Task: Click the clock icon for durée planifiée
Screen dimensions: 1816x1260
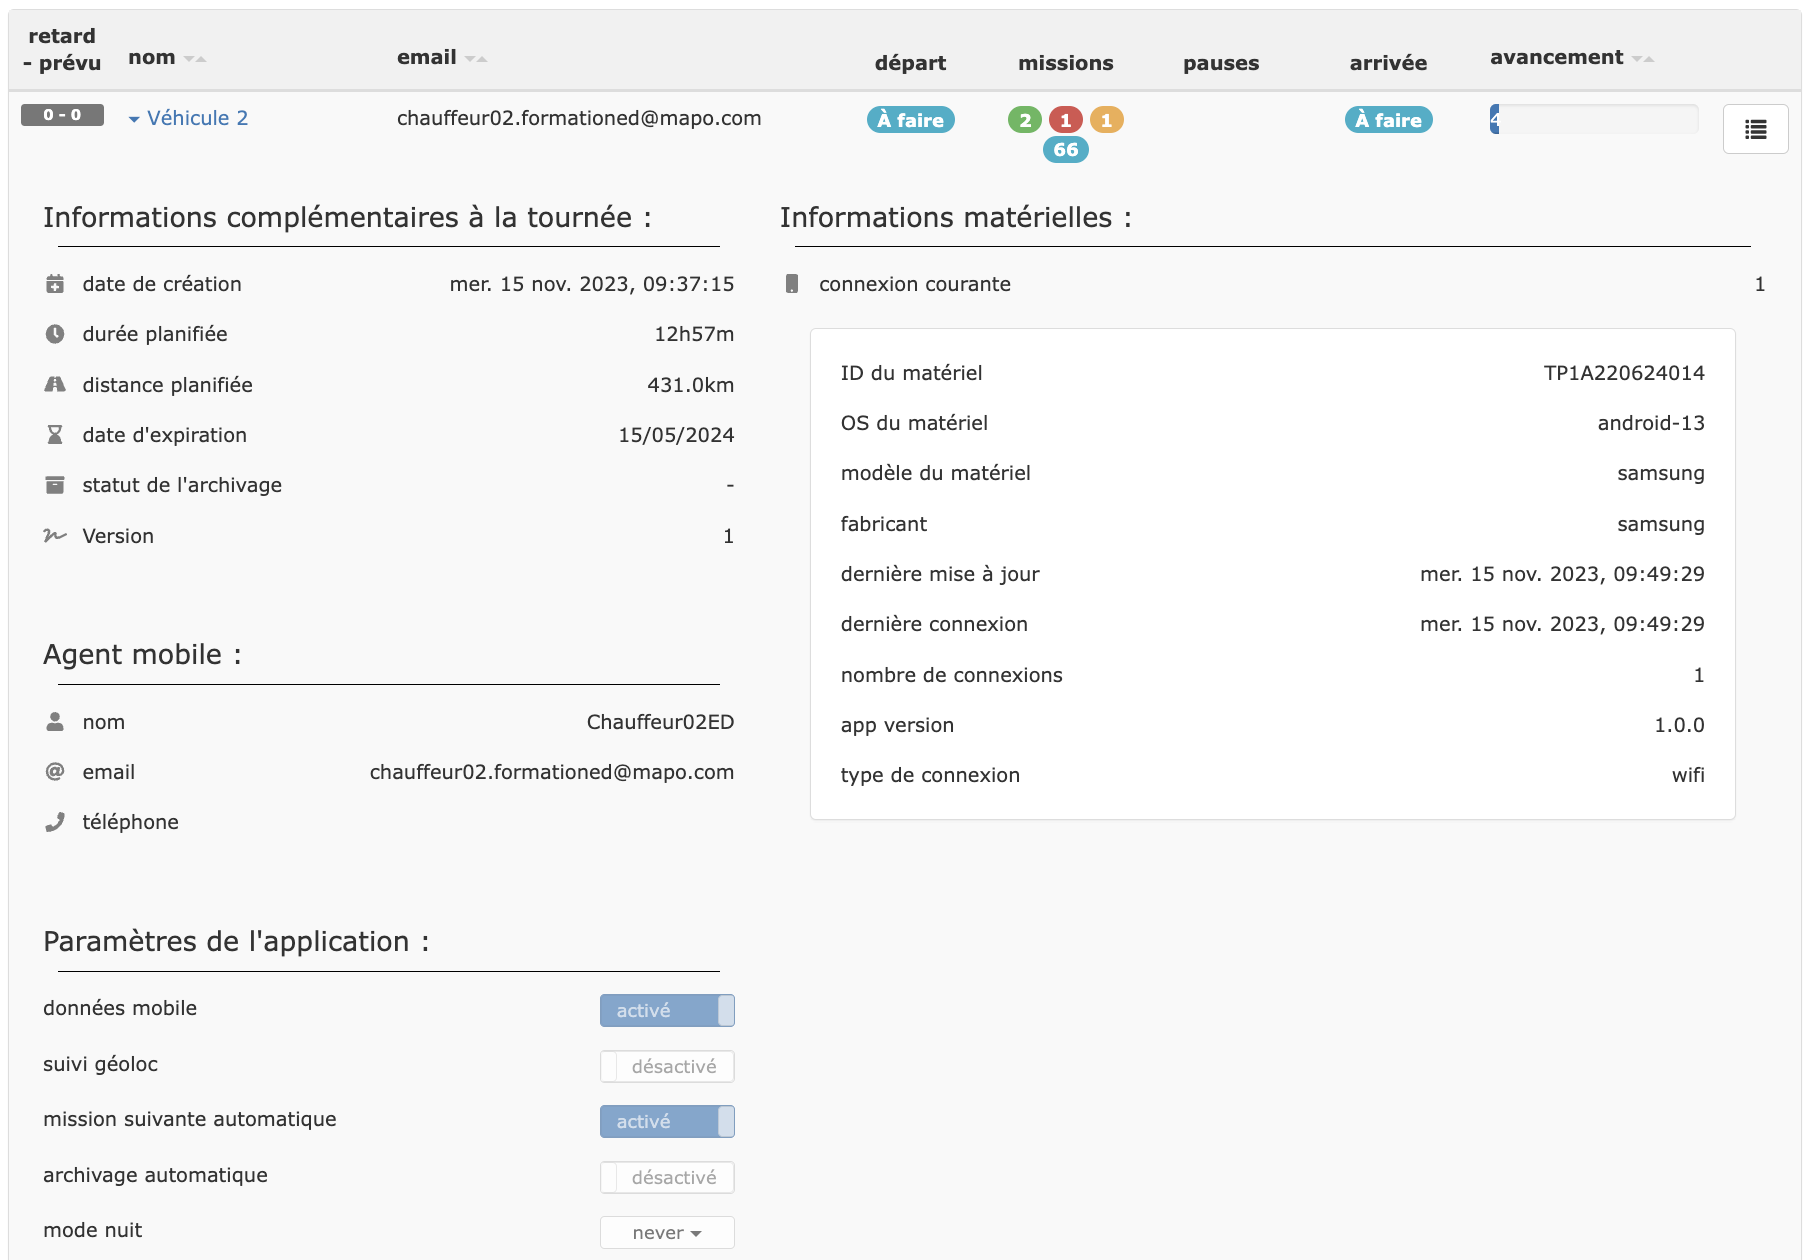Action: coord(55,334)
